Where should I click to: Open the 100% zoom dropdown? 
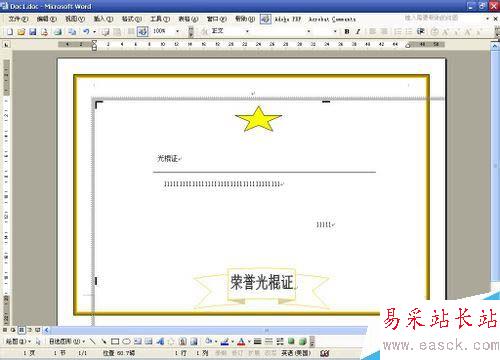[177, 31]
